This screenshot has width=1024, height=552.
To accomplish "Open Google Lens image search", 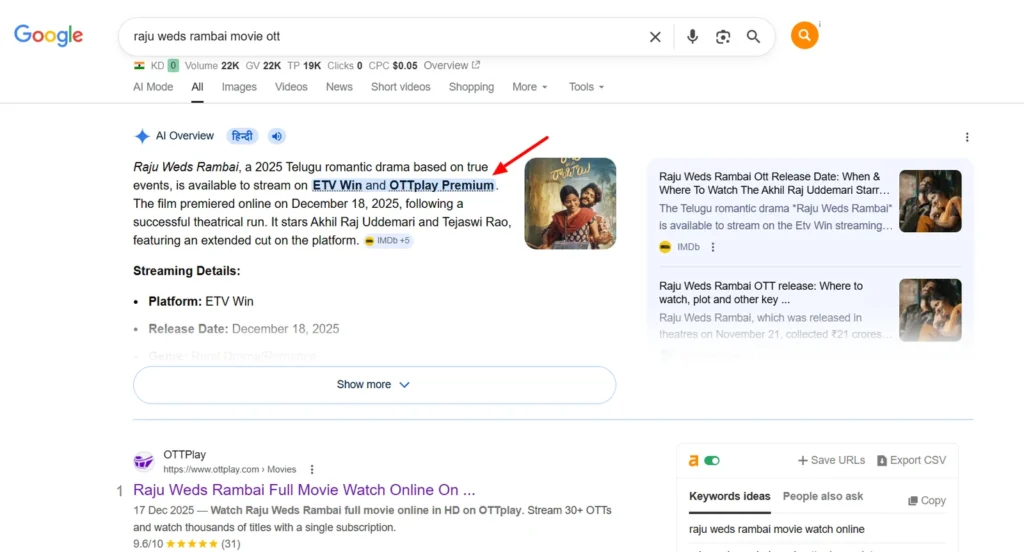I will click(x=723, y=37).
